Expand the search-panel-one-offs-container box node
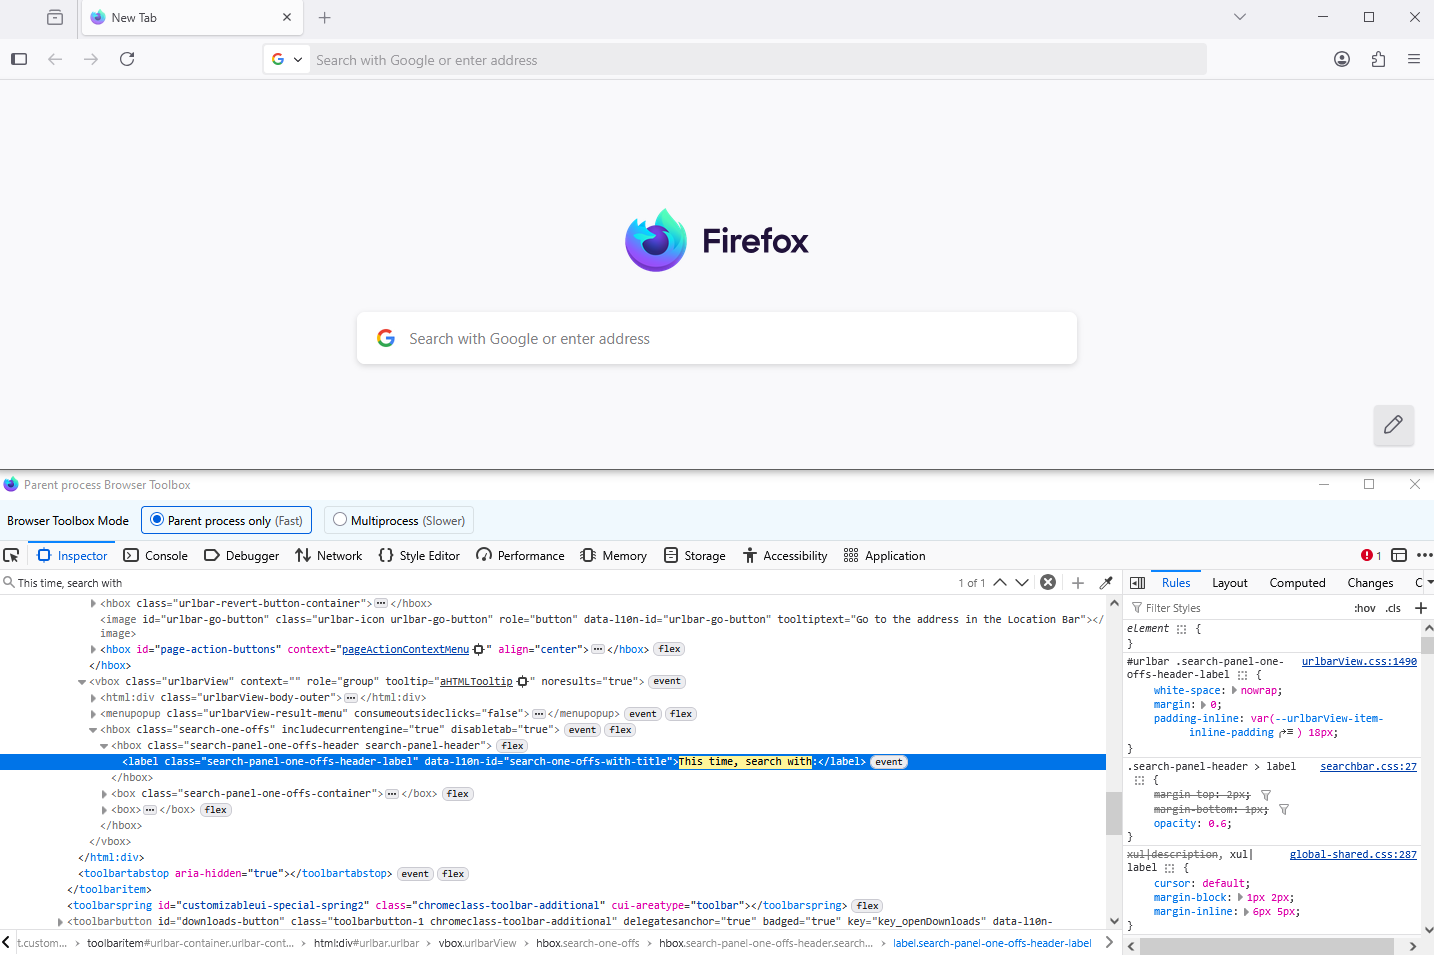The width and height of the screenshot is (1434, 955). [104, 794]
